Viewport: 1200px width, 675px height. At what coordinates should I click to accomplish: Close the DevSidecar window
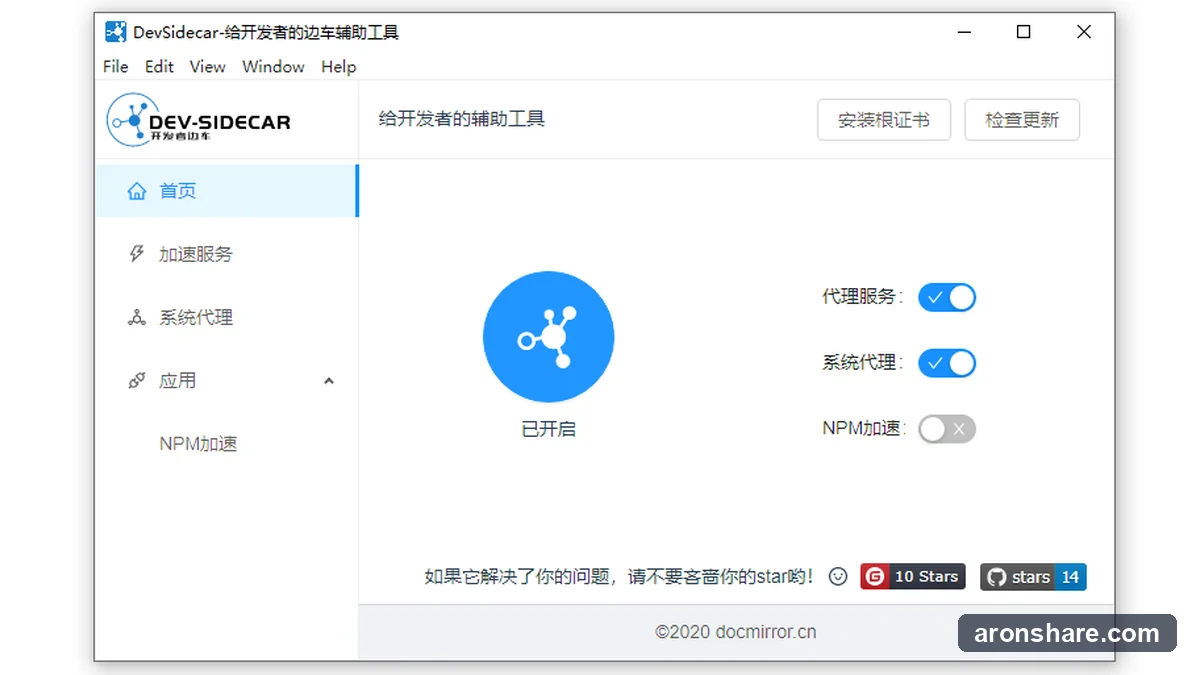[x=1084, y=32]
